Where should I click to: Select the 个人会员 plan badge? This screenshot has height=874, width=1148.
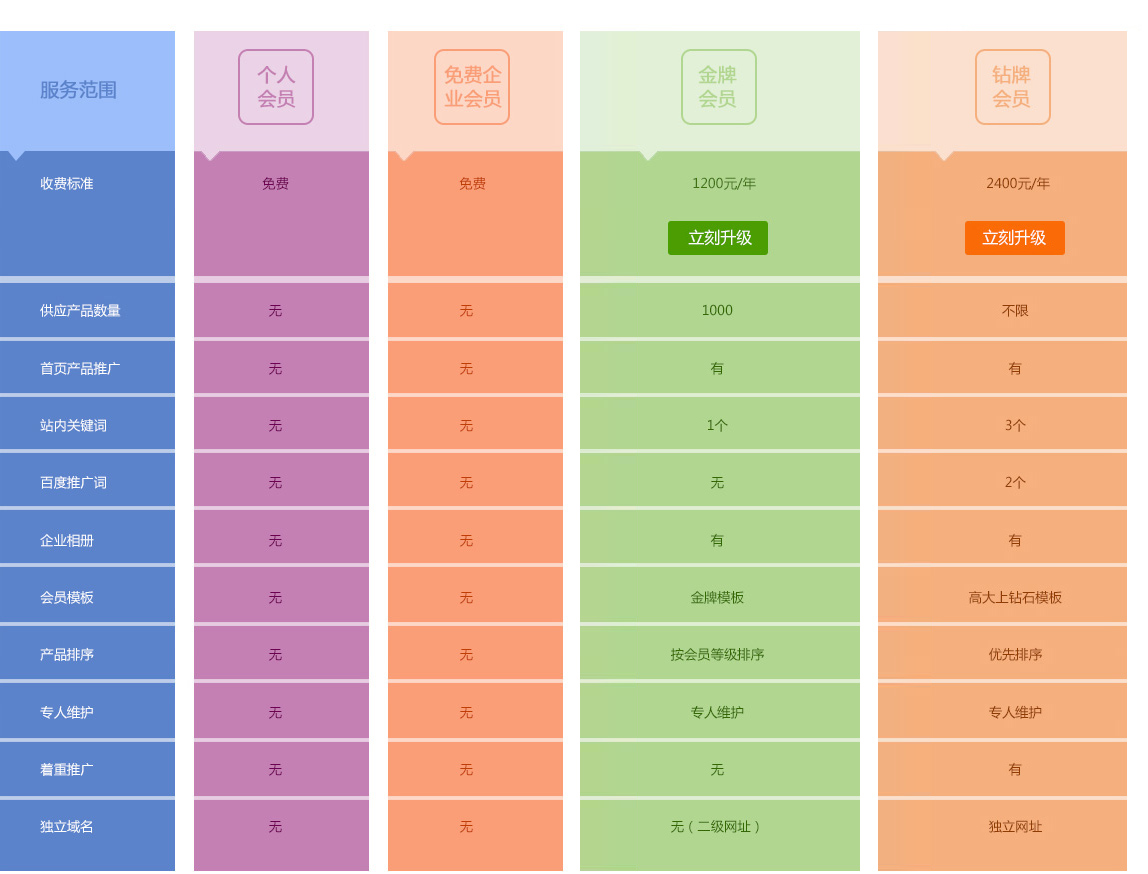pyautogui.click(x=276, y=87)
